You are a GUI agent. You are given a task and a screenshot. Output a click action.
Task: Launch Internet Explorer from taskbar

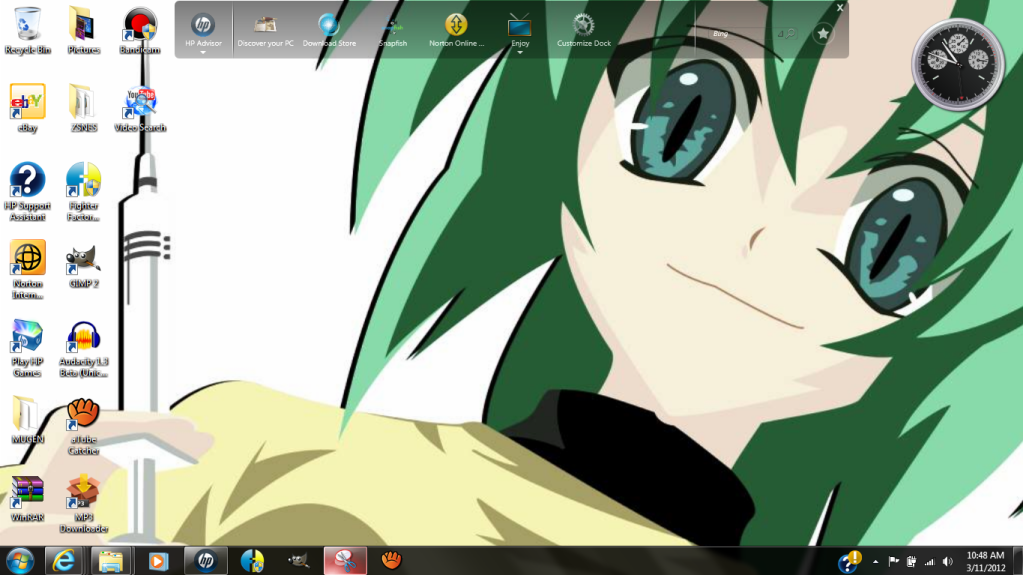coord(63,561)
